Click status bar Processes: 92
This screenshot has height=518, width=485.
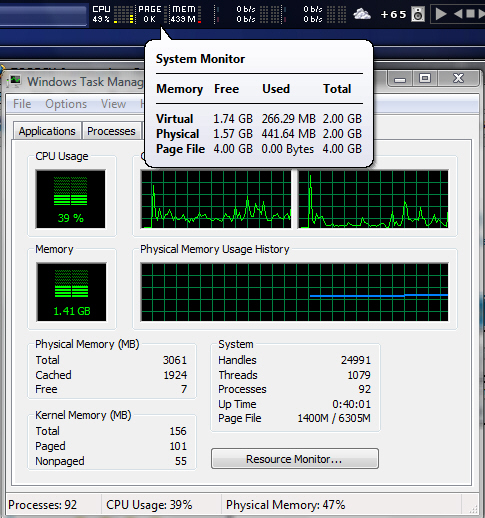(x=42, y=505)
